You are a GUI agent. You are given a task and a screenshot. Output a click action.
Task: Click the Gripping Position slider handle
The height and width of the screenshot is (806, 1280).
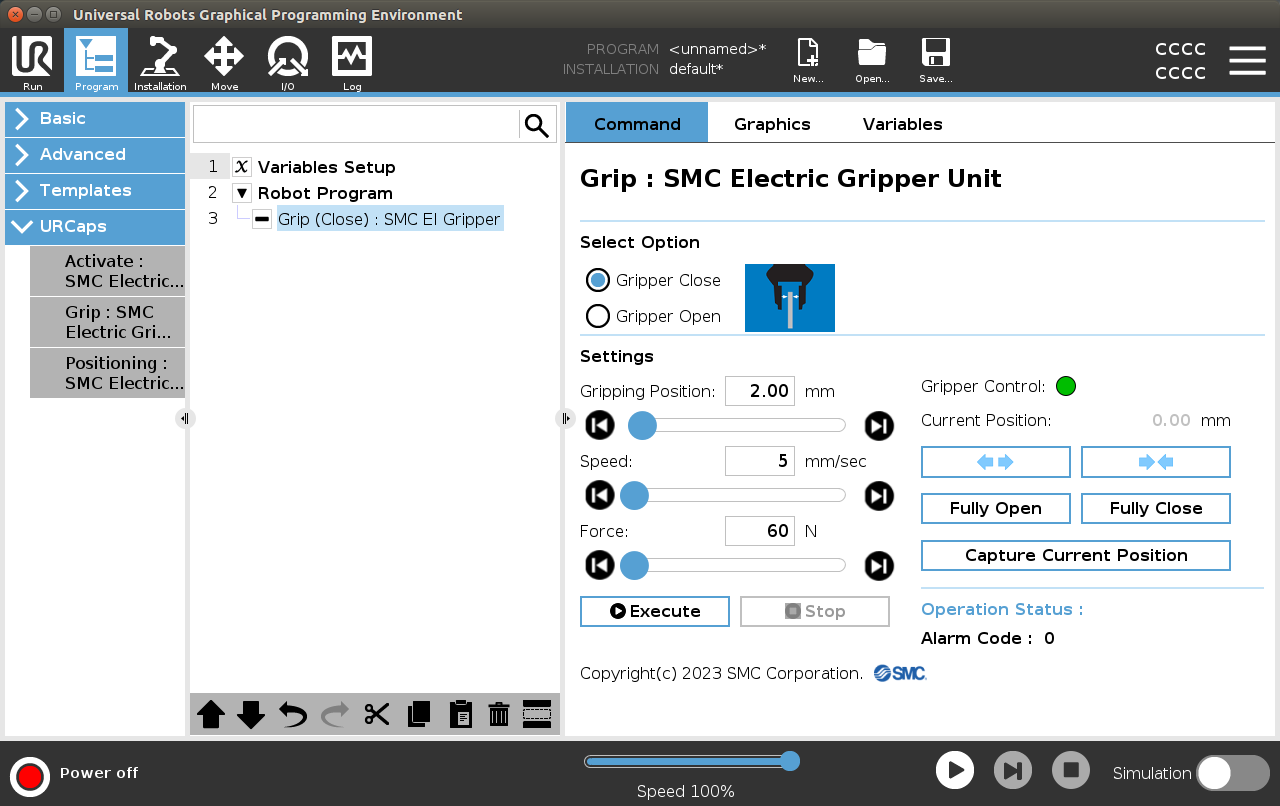tap(642, 426)
